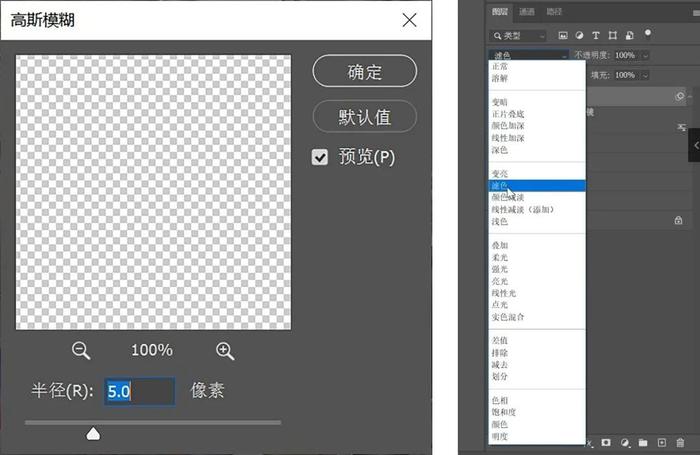Screen dimensions: 700x455
Task: Click the 填充 100% value field
Action: click(x=627, y=75)
